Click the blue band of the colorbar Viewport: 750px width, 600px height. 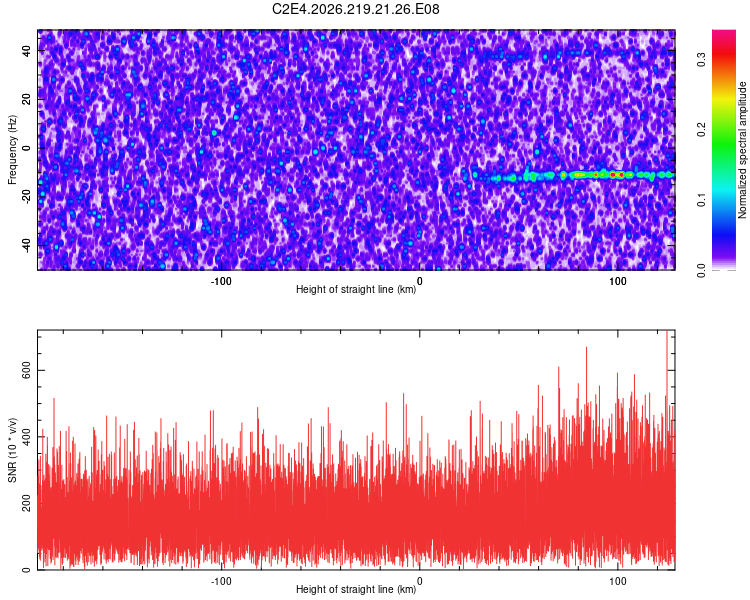724,230
